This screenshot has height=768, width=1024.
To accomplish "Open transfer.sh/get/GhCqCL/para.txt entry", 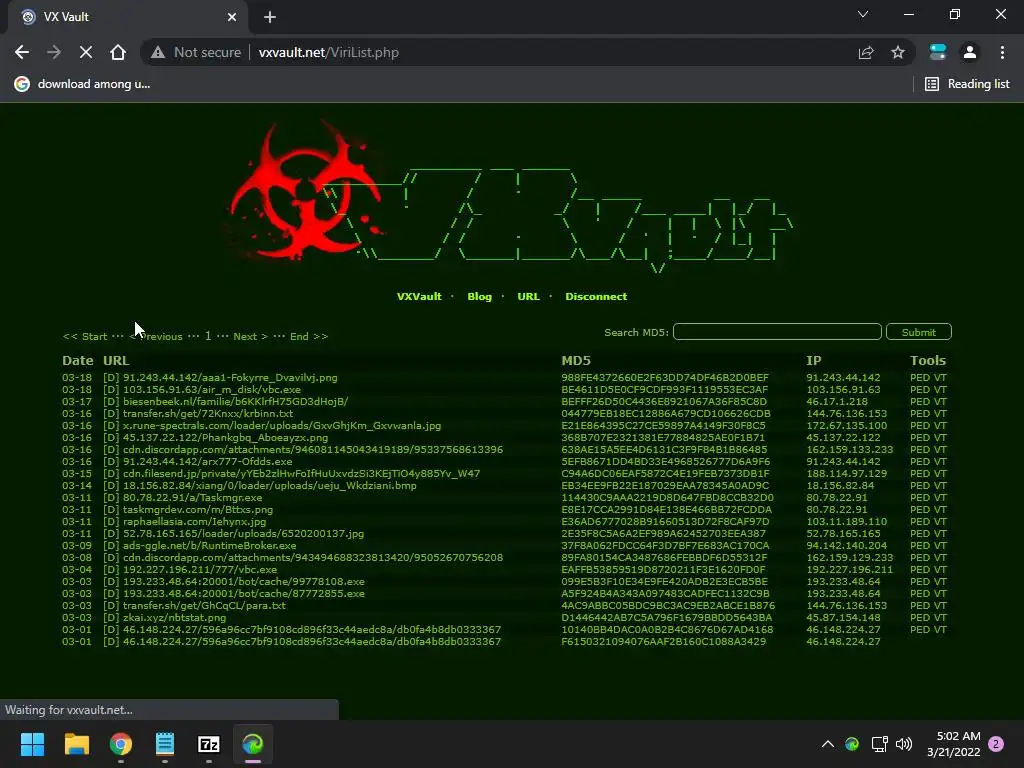I will [x=204, y=605].
